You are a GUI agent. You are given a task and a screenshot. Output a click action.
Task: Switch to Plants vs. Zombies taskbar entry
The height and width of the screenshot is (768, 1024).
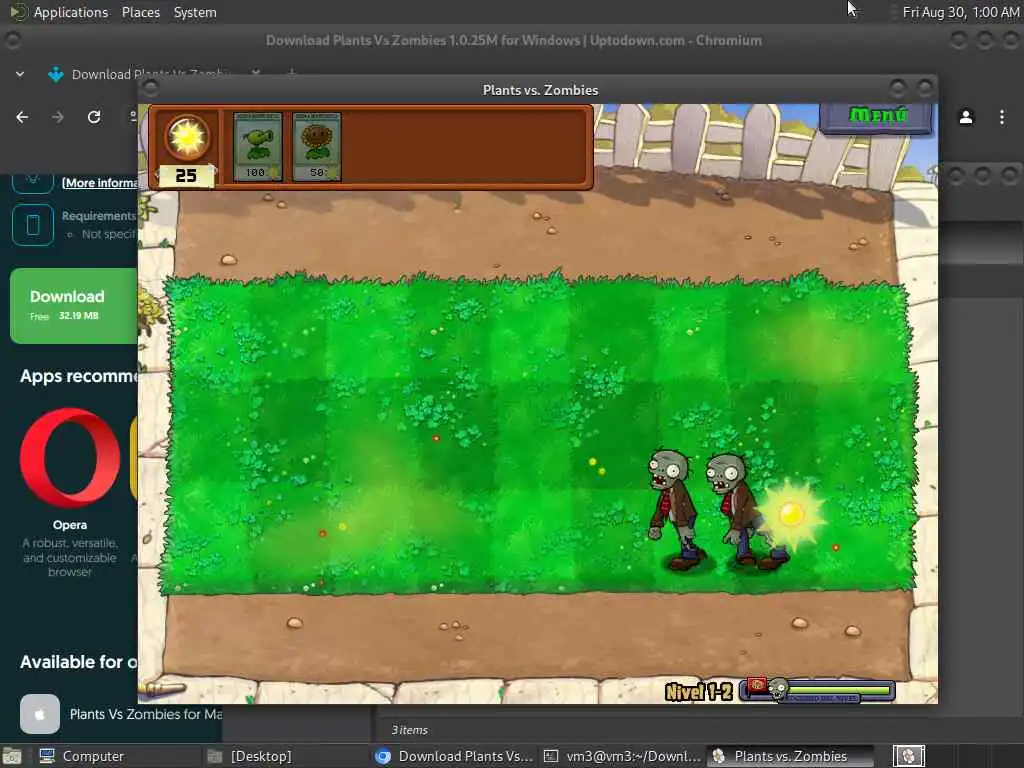[x=790, y=756]
